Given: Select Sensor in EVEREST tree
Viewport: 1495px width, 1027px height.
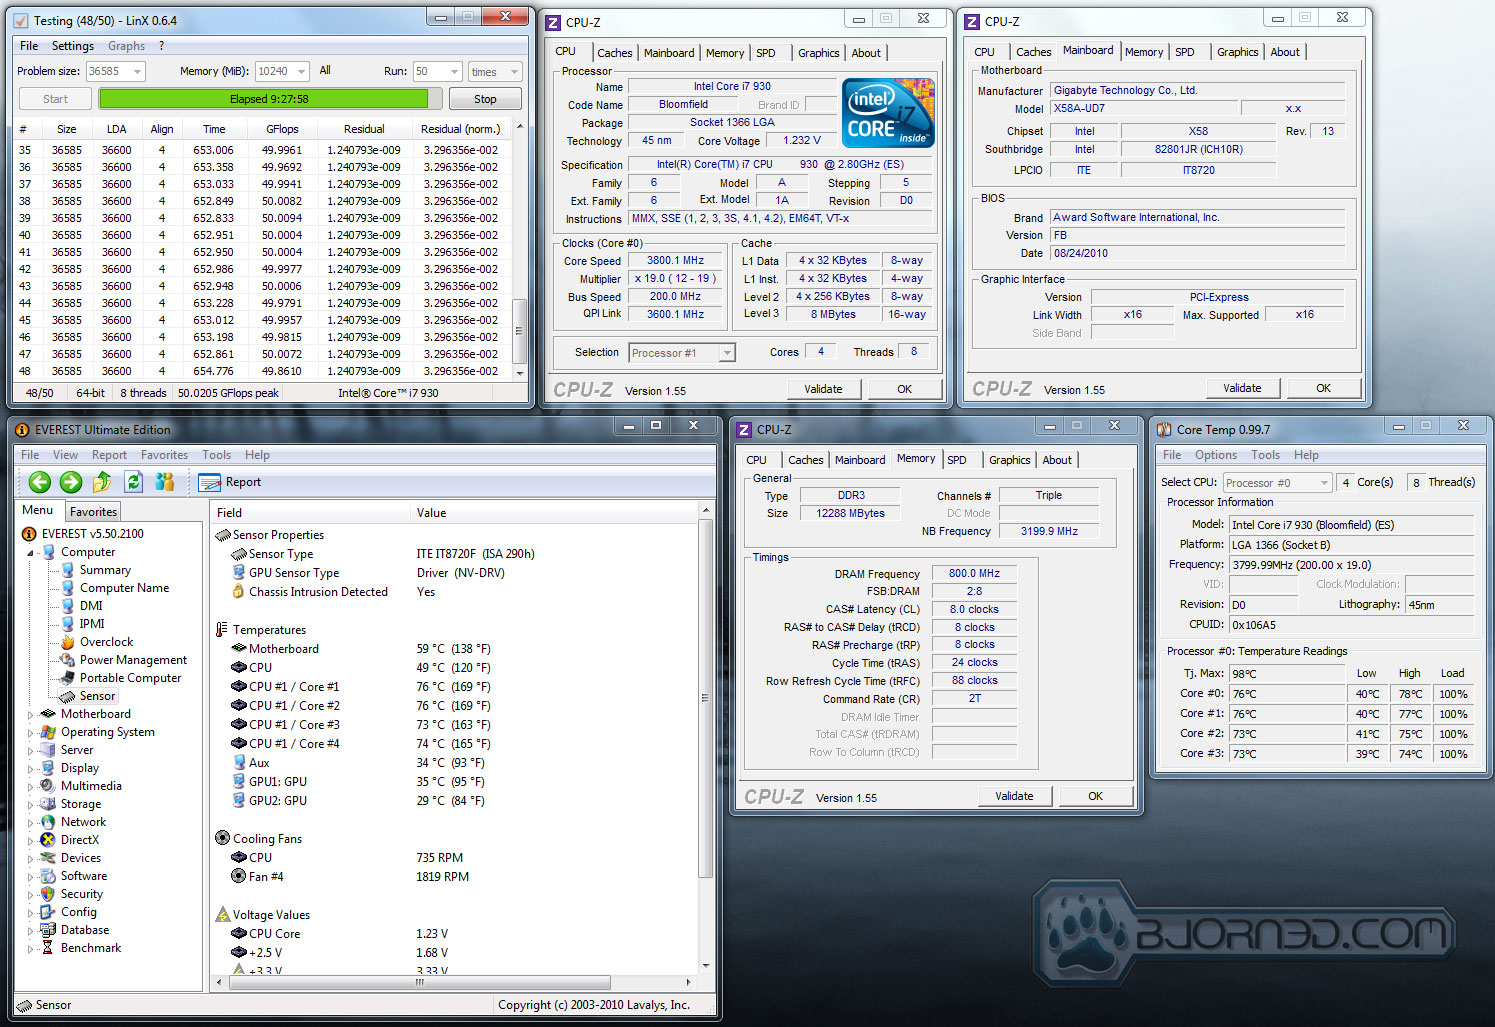Looking at the screenshot, I should coord(97,696).
